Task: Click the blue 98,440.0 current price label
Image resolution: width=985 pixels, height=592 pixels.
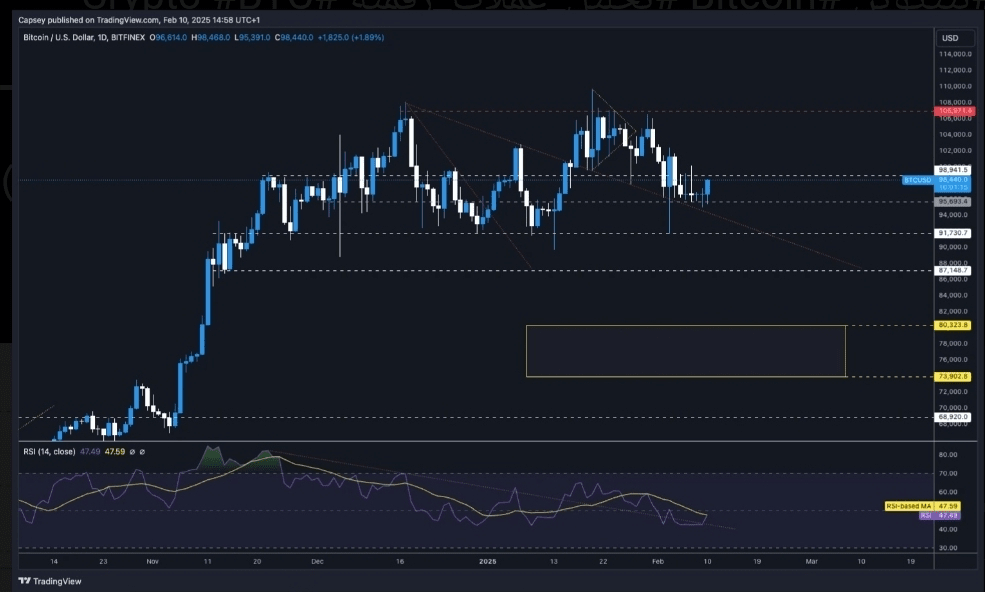Action: coord(953,180)
